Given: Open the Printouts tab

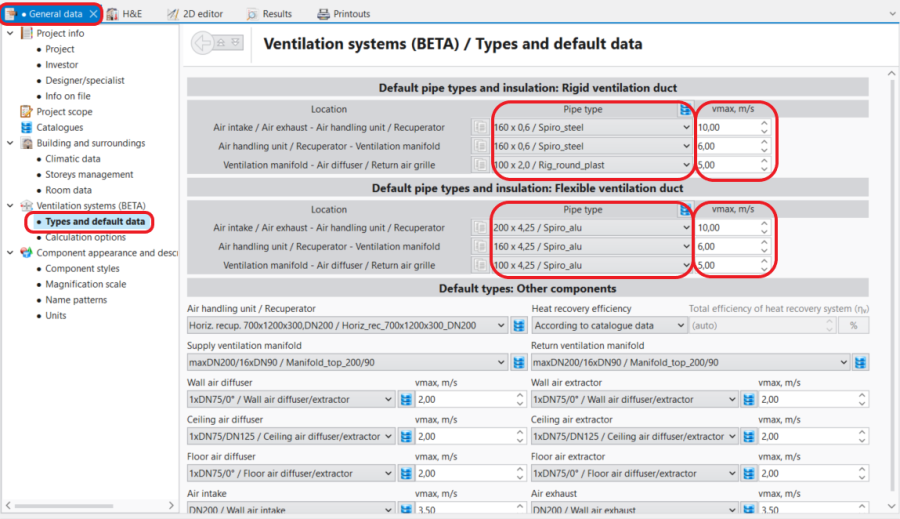Looking at the screenshot, I should 344,14.
